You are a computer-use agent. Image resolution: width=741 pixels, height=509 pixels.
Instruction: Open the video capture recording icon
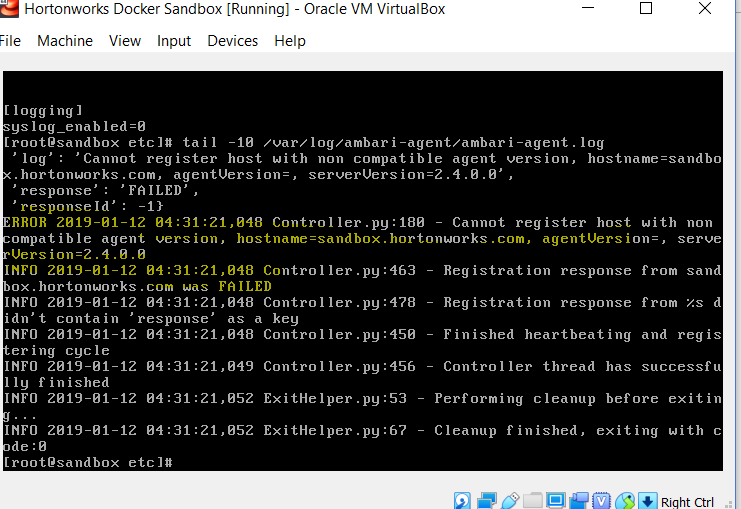pyautogui.click(x=579, y=500)
